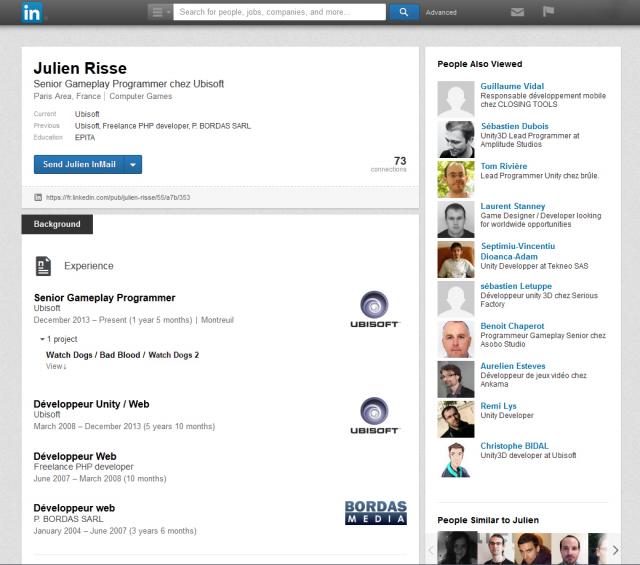This screenshot has height=565, width=640.
Task: Click the Ubisoft logo for Développeur Unity / Web
Action: pos(374,416)
